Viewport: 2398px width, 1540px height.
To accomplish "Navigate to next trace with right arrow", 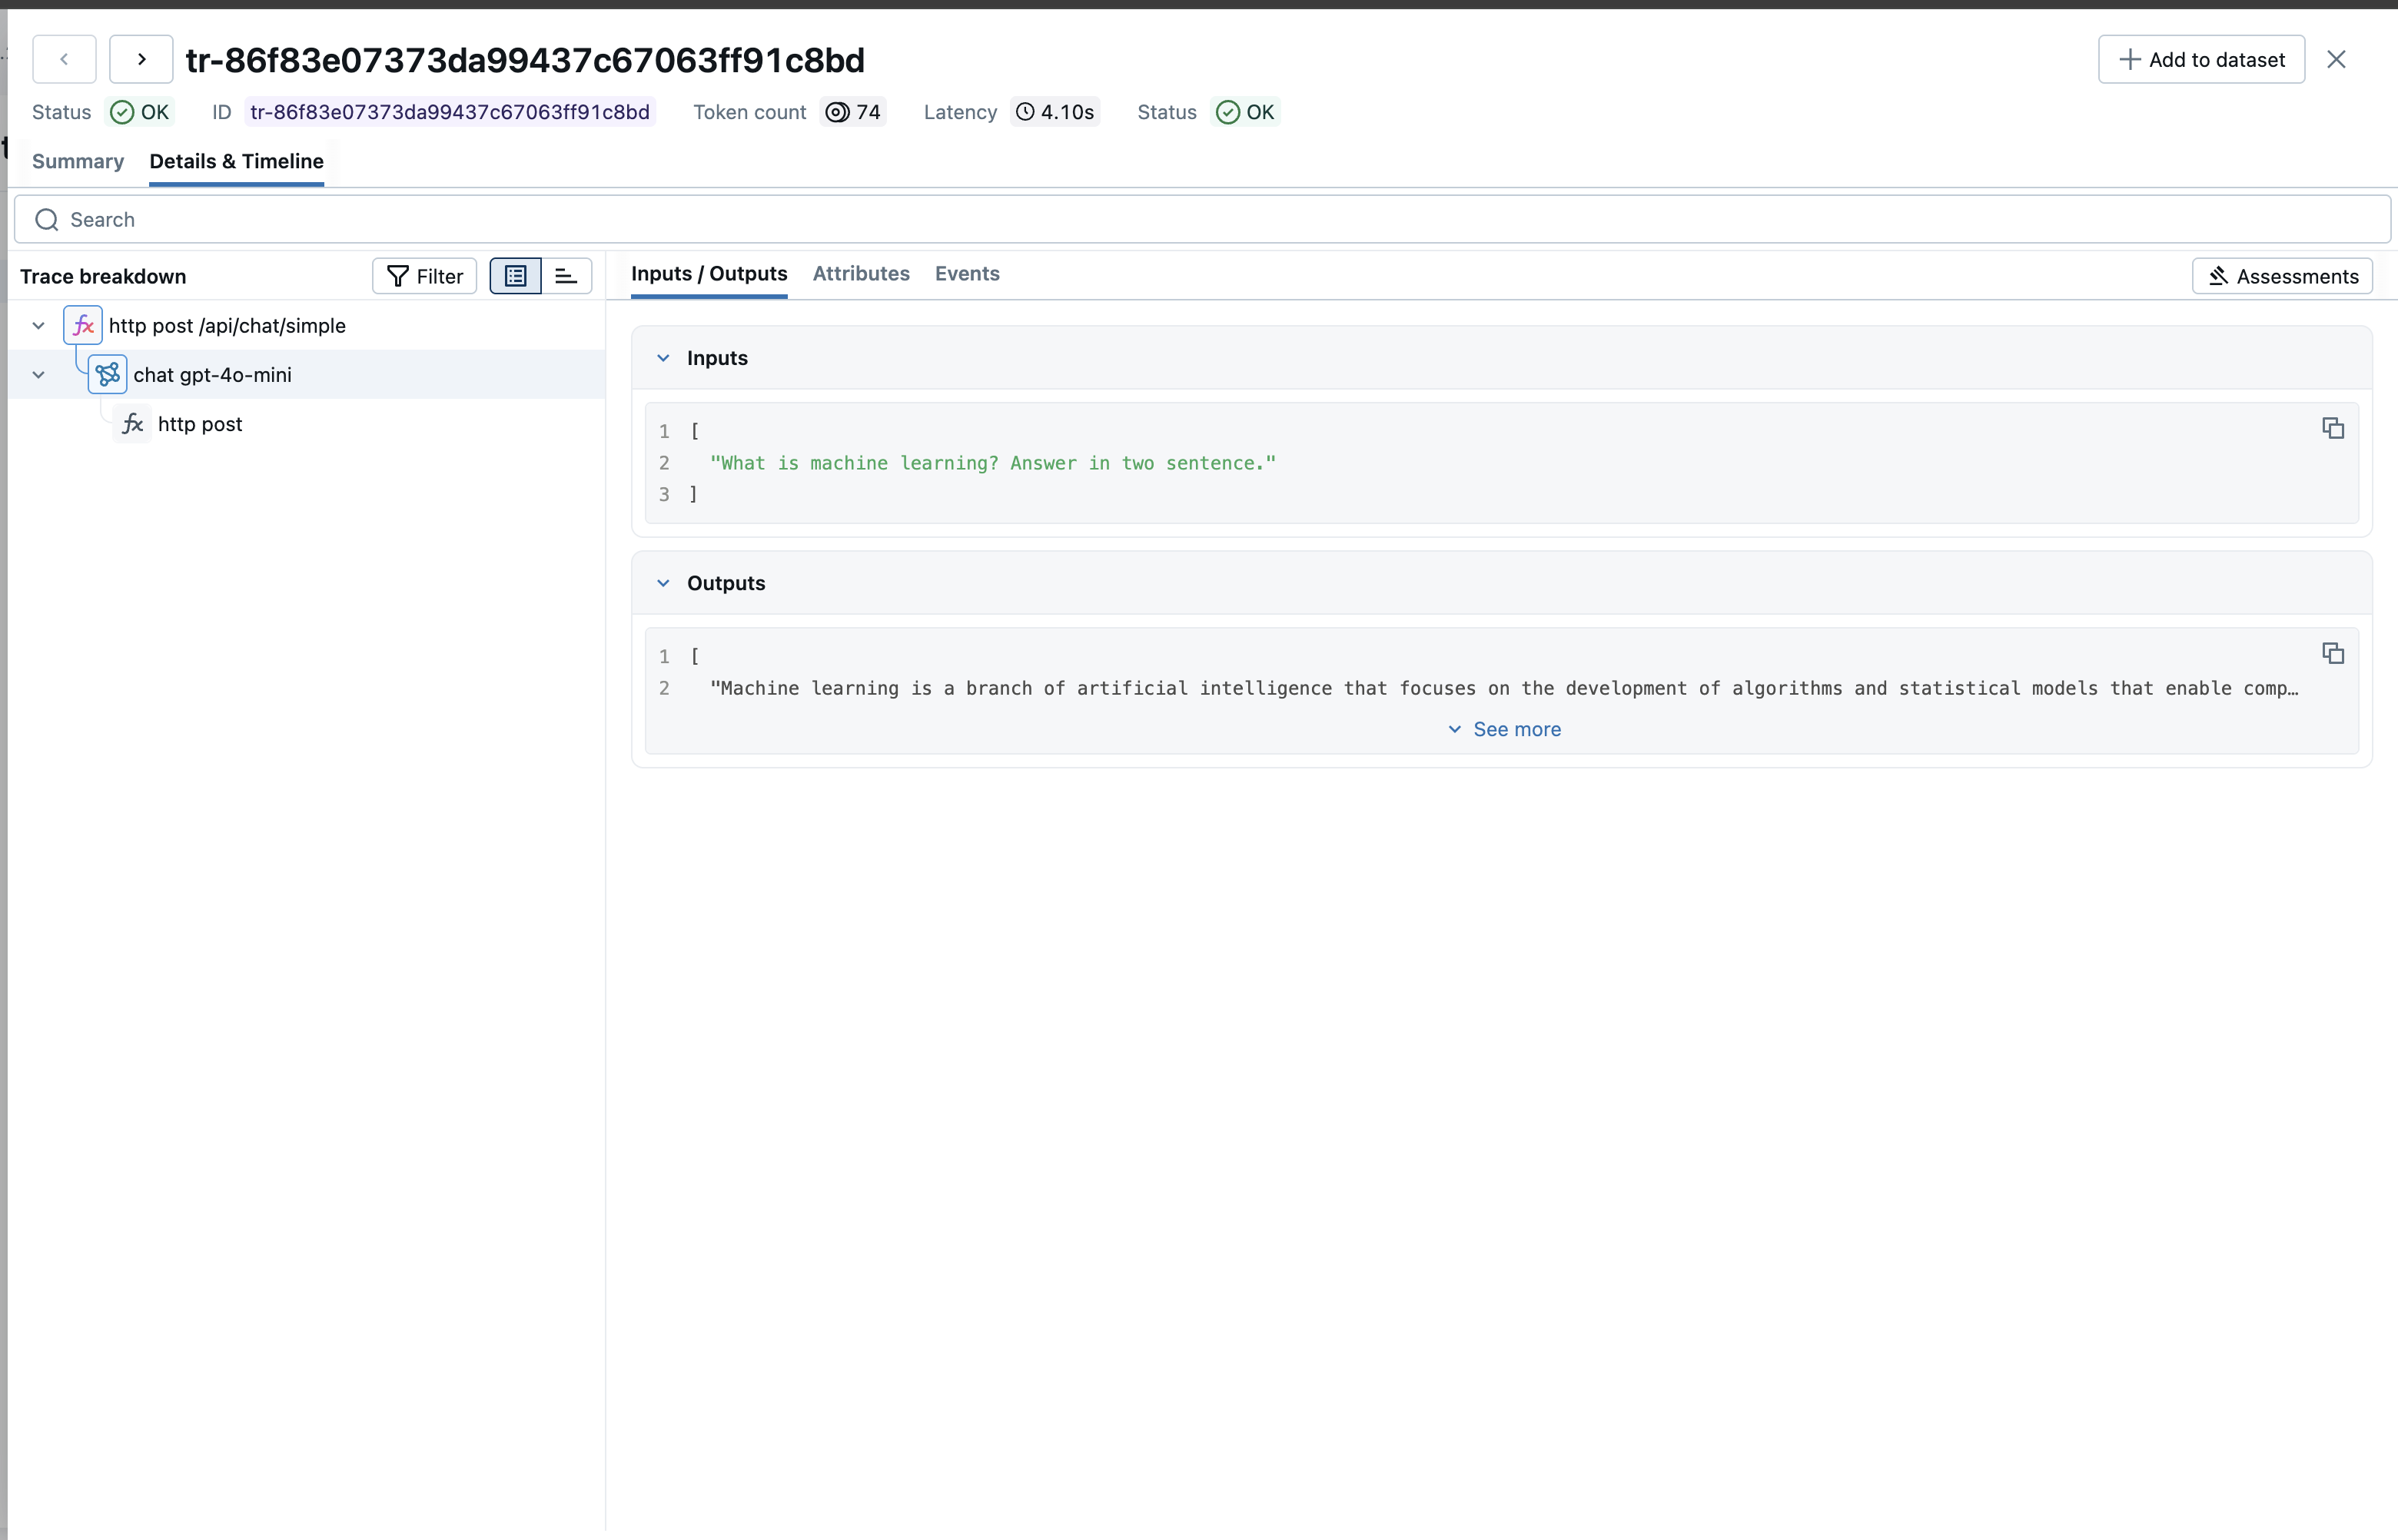I will [140, 59].
